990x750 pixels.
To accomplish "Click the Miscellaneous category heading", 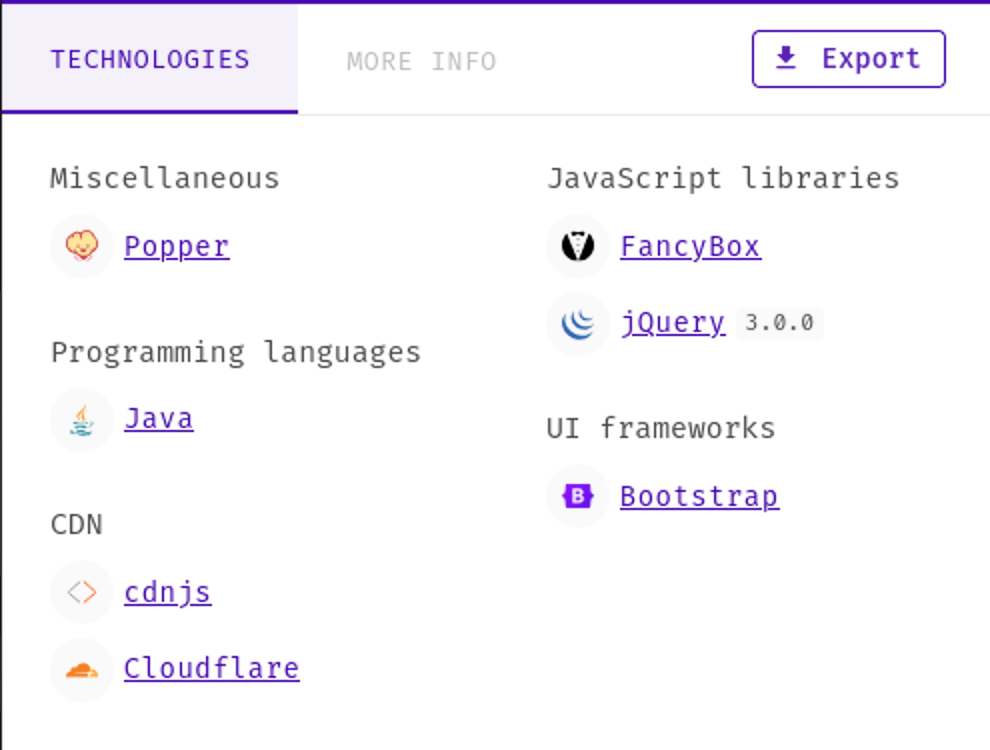I will (x=165, y=179).
